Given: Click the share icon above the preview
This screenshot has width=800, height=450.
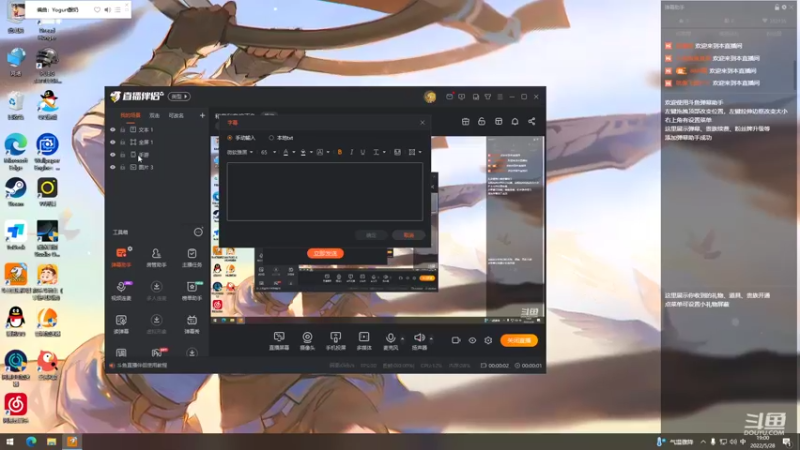Looking at the screenshot, I should point(532,121).
